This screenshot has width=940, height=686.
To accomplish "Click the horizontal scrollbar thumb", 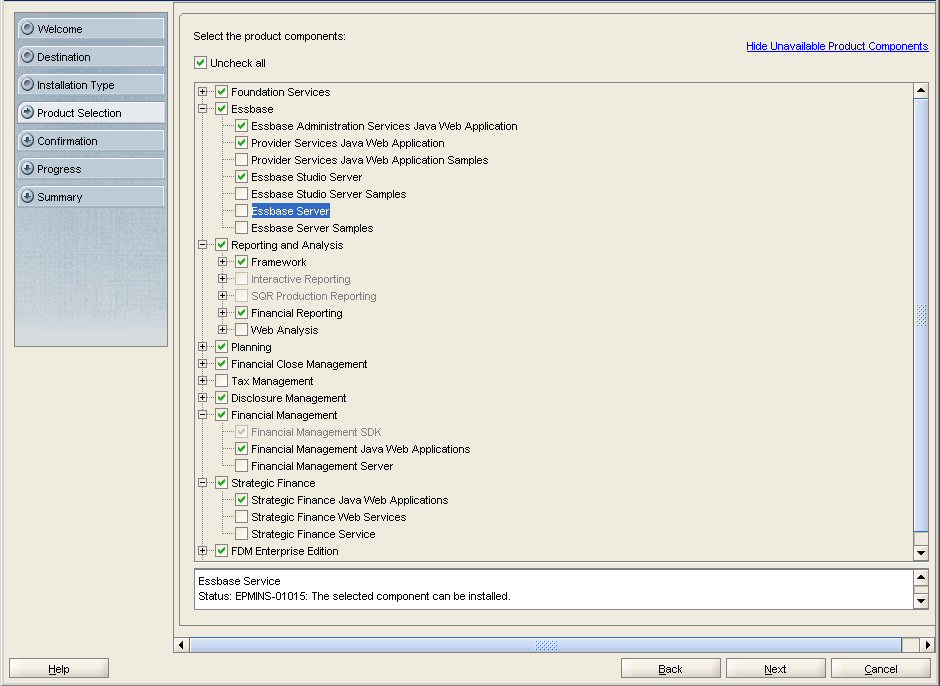I will tap(546, 645).
